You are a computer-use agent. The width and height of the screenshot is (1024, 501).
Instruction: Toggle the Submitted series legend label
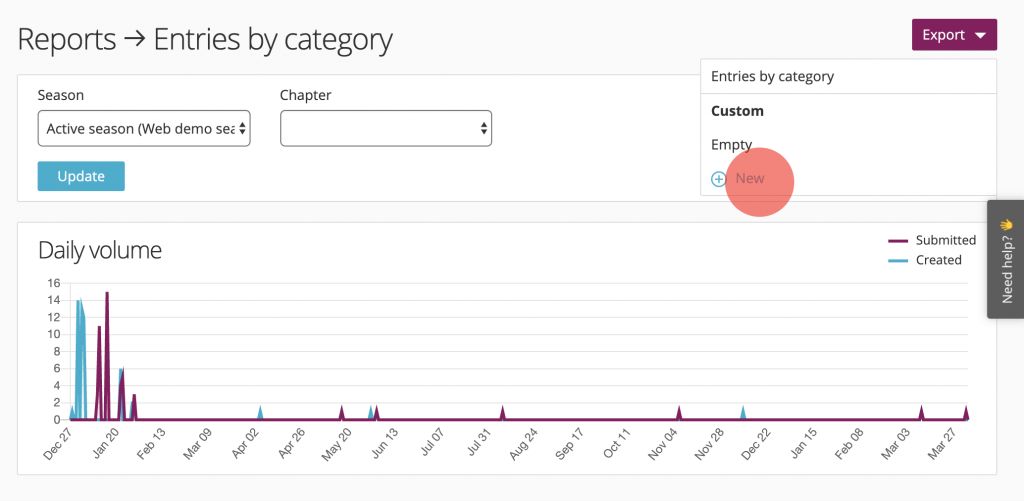point(945,240)
